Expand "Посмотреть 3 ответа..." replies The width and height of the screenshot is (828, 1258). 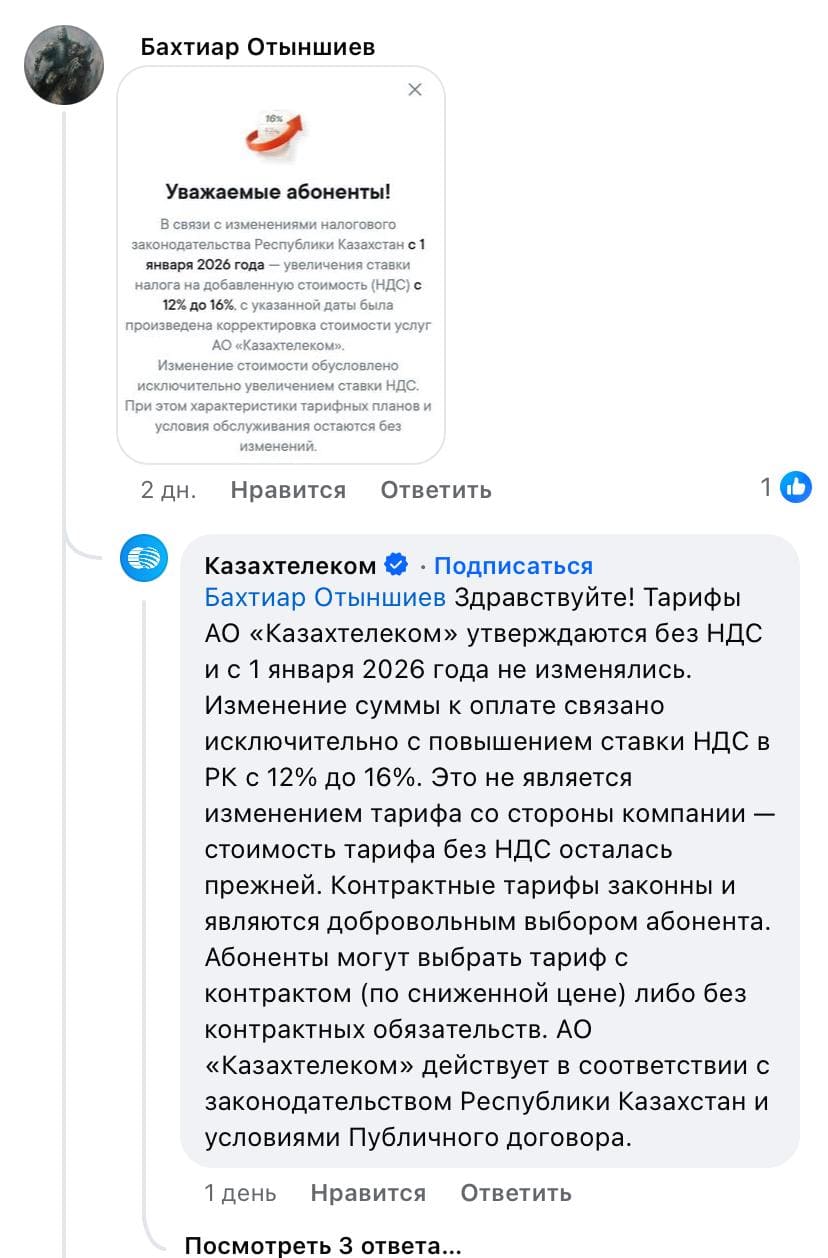pyautogui.click(x=323, y=1246)
